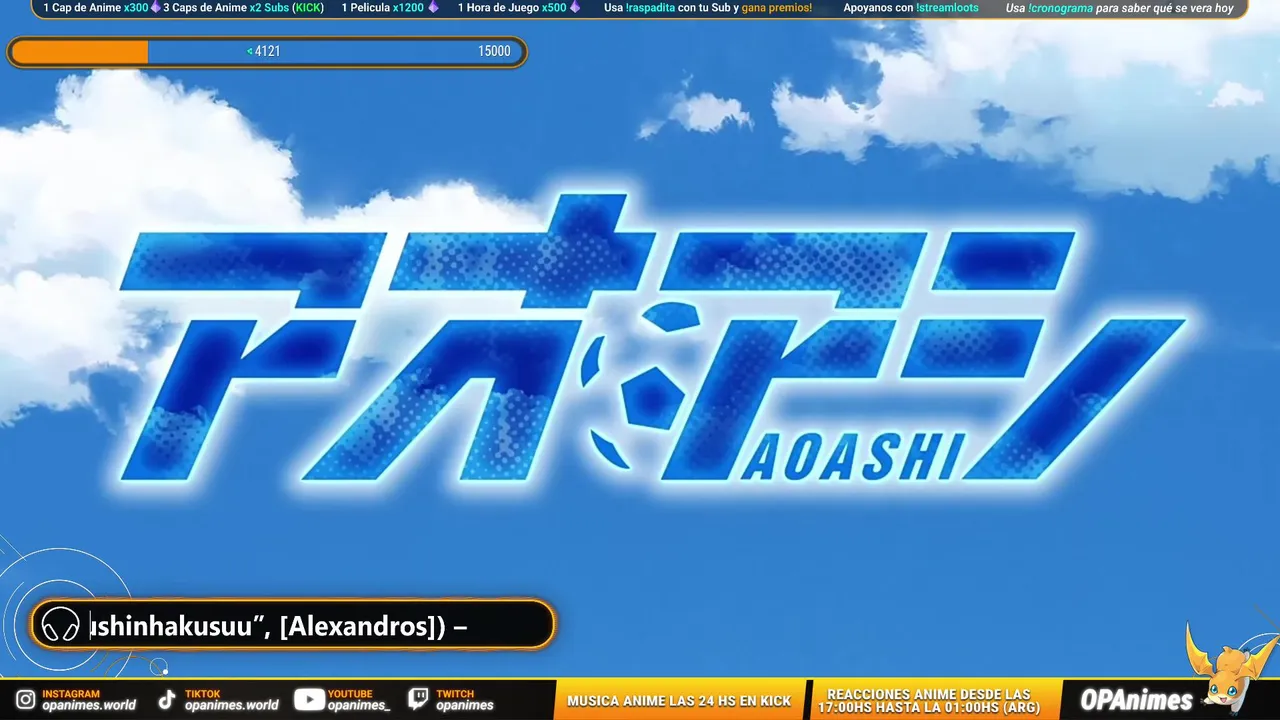Screen dimensions: 1280x720
Task: Click the YouTube logo icon
Action: click(309, 700)
